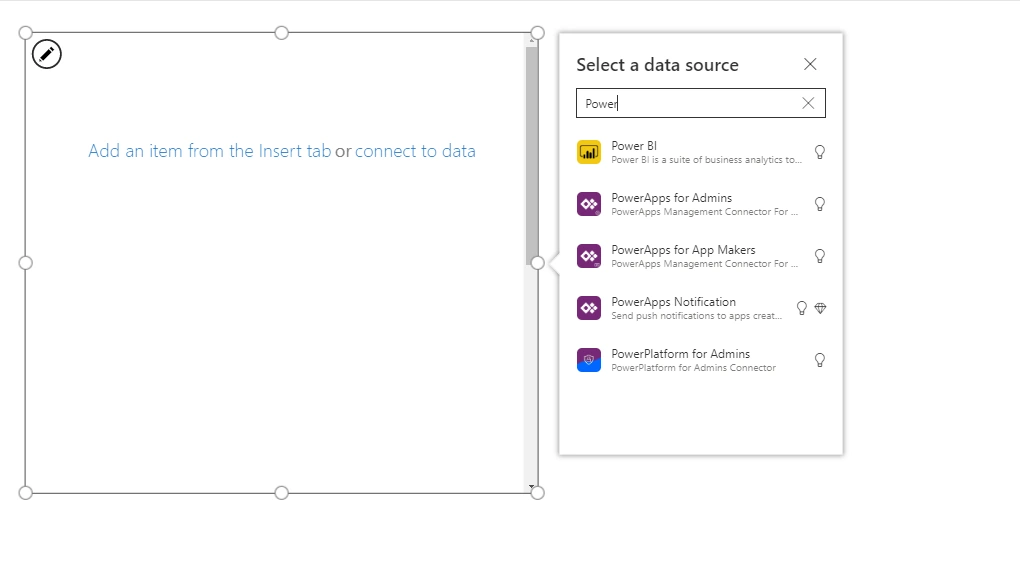Click the PowerApps Notification connector icon
Screen dimensions: 1020x574
pos(589,308)
